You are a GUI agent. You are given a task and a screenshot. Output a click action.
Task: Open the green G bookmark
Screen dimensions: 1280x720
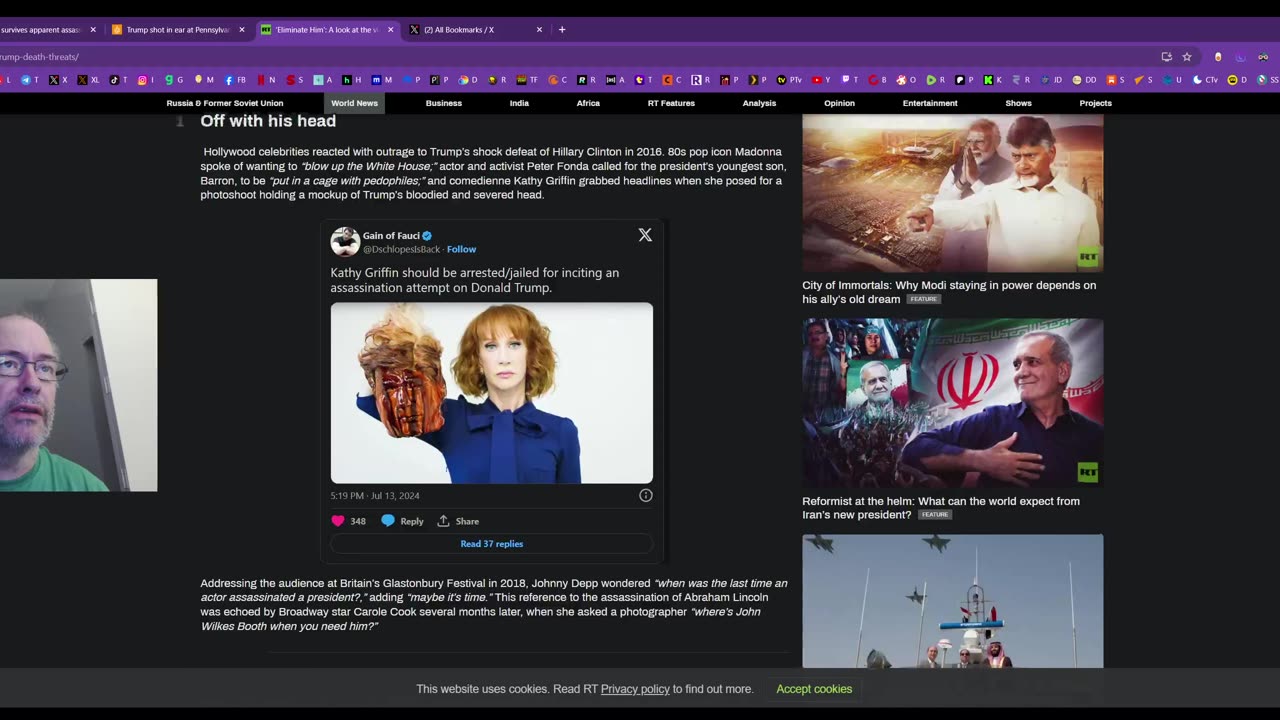tap(174, 80)
